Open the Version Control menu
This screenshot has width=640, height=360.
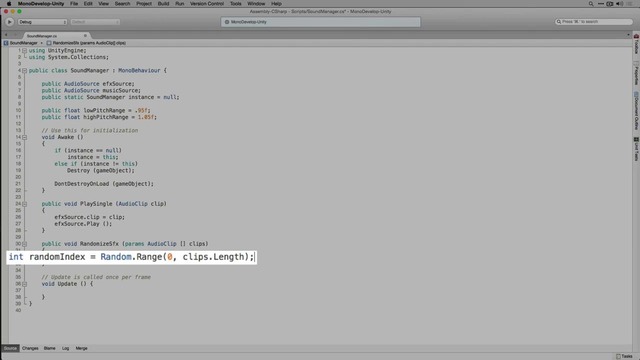click(207, 4)
